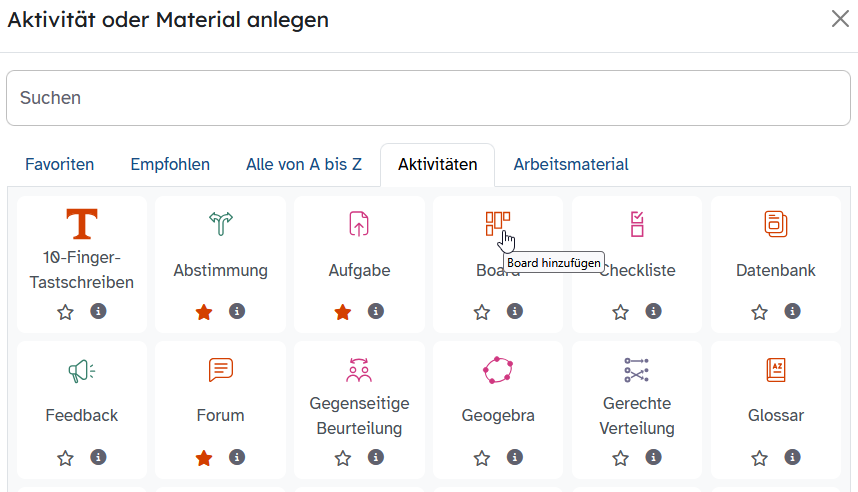Unstar the Forum activity favorite
The height and width of the screenshot is (492, 858).
204,458
